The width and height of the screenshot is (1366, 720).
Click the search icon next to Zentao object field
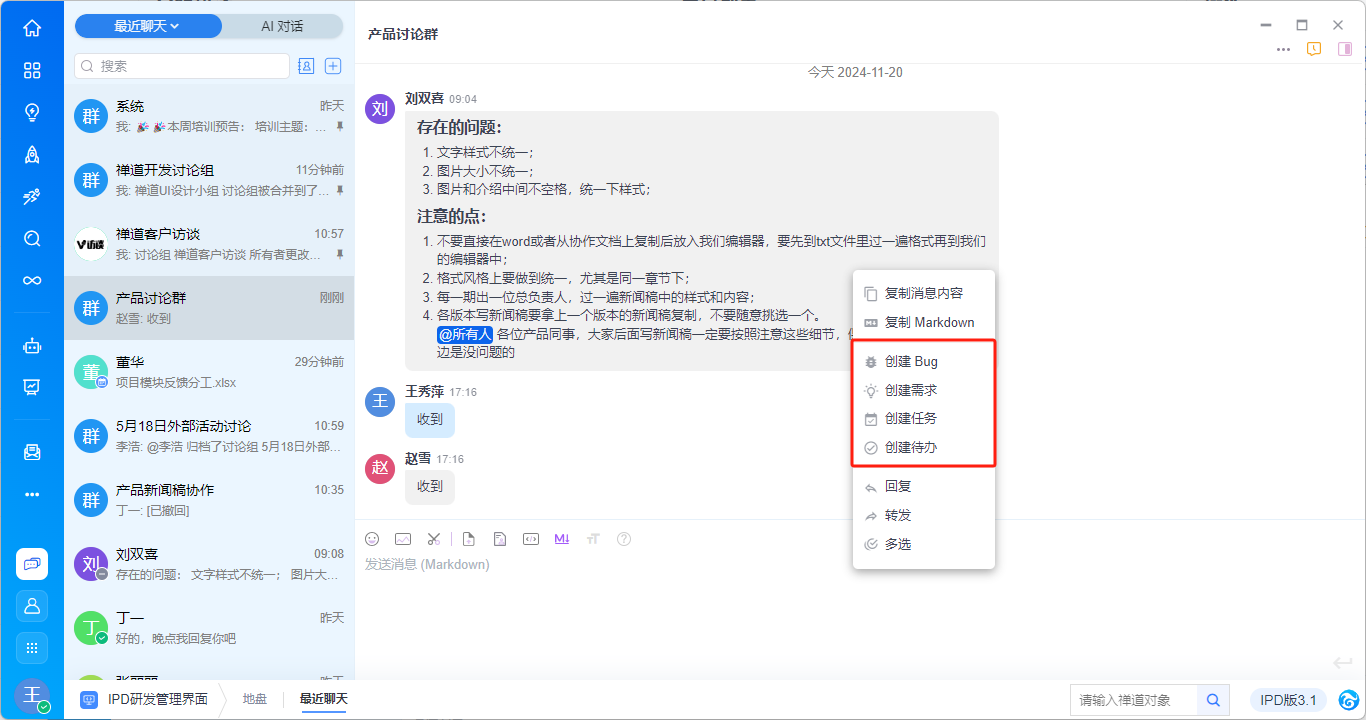click(x=1213, y=700)
